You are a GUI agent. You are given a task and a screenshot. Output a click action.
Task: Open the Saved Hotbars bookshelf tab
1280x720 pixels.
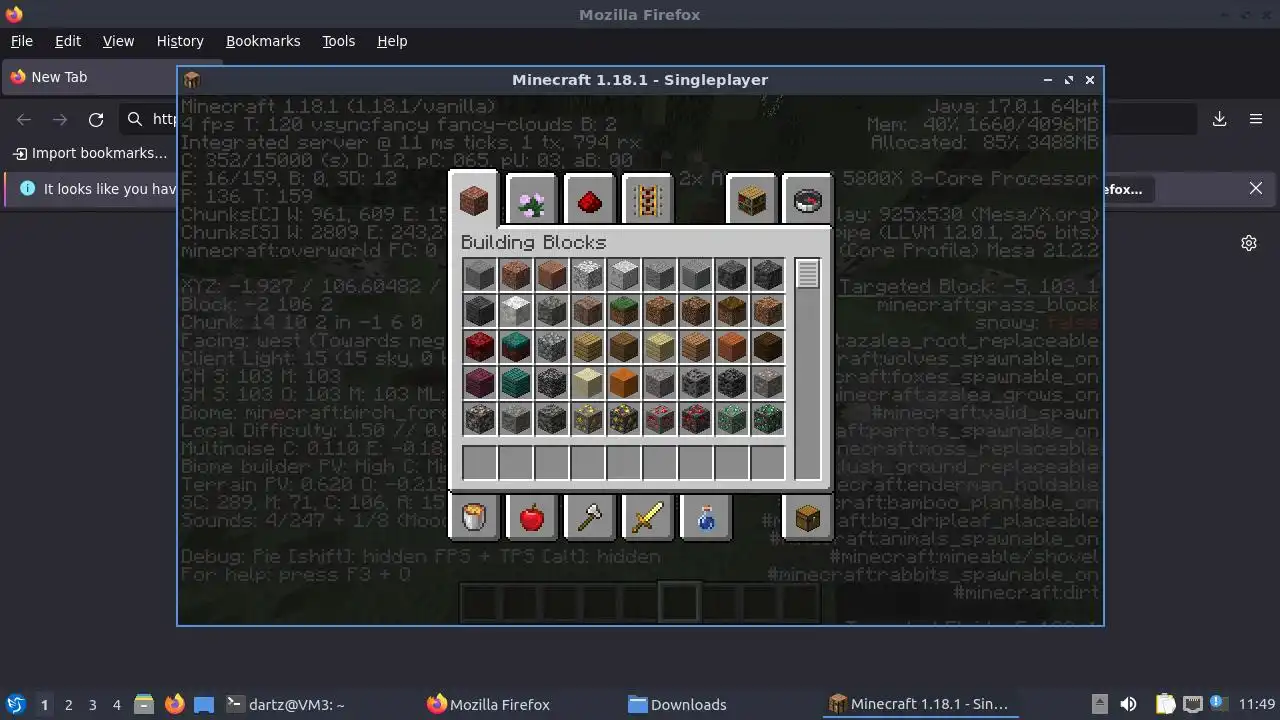tap(752, 200)
